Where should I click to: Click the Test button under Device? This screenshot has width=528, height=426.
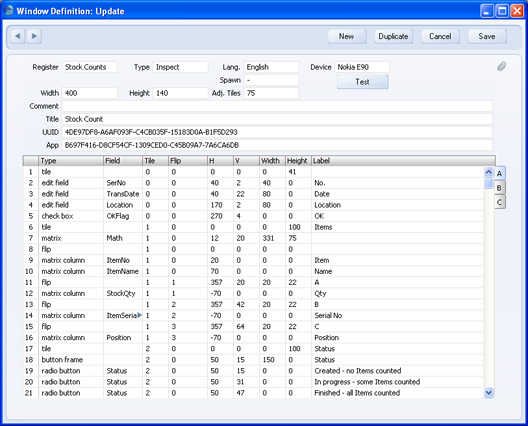tap(362, 82)
